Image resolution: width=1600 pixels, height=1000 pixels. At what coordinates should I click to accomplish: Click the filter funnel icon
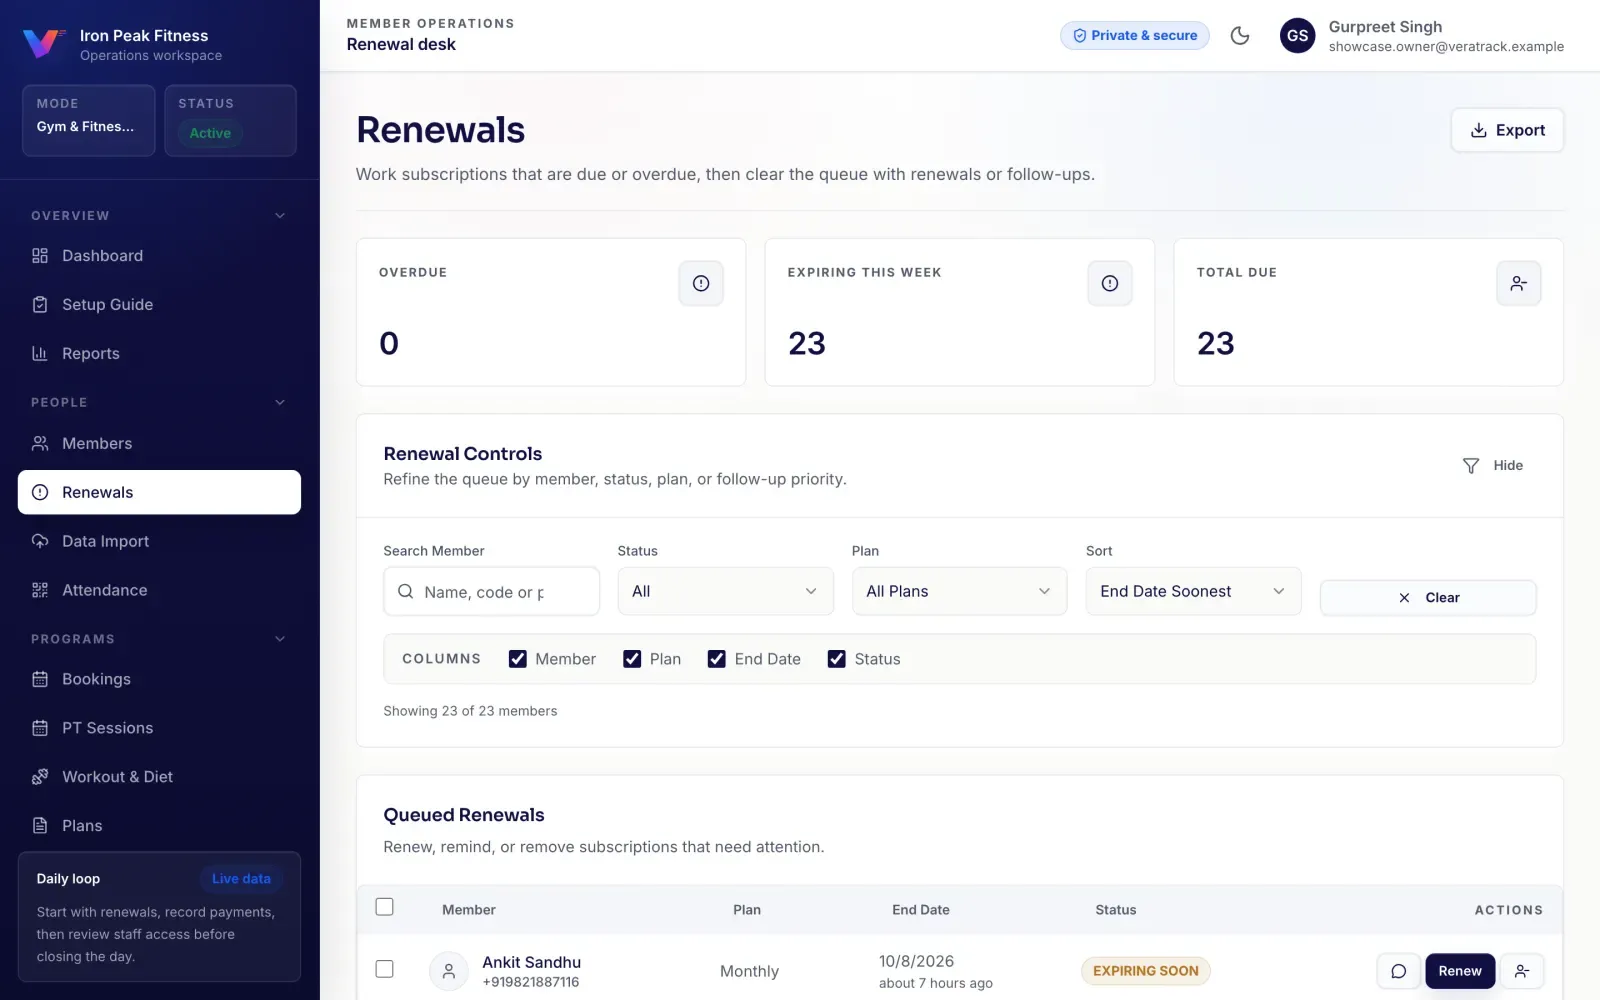(1471, 466)
